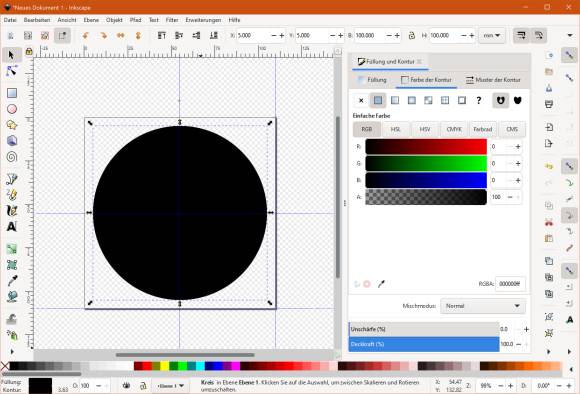Open the Mischmodus Normal dropdown
This screenshot has height=394, width=580.
pos(483,306)
